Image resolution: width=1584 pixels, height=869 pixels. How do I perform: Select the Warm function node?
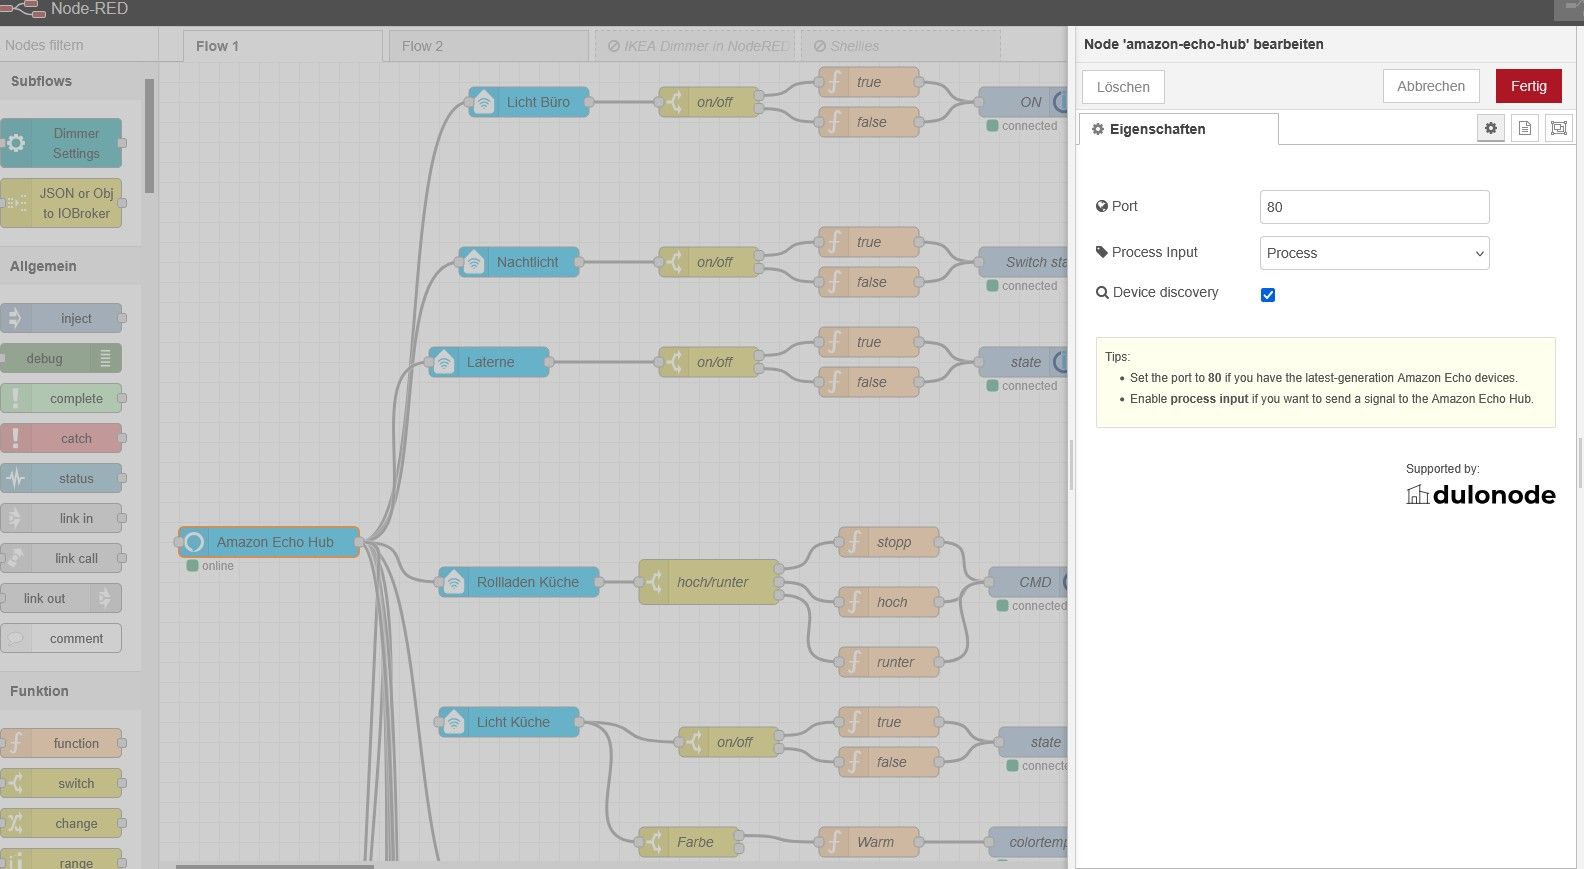[869, 842]
